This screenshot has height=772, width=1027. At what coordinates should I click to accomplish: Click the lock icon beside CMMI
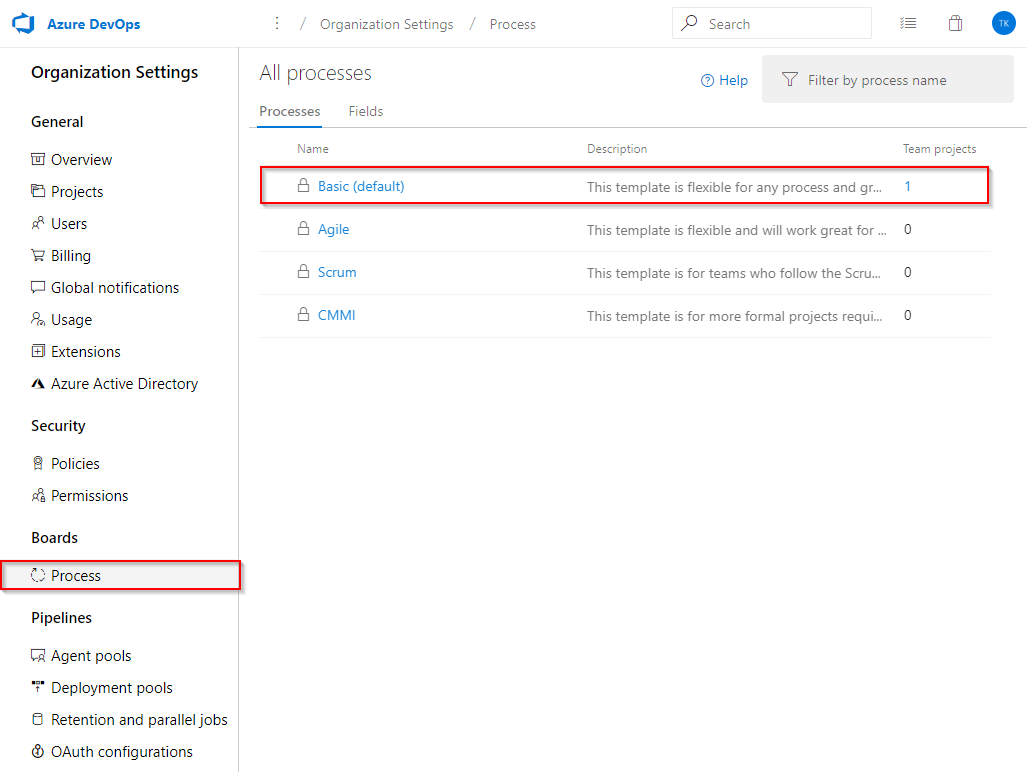pyautogui.click(x=303, y=315)
